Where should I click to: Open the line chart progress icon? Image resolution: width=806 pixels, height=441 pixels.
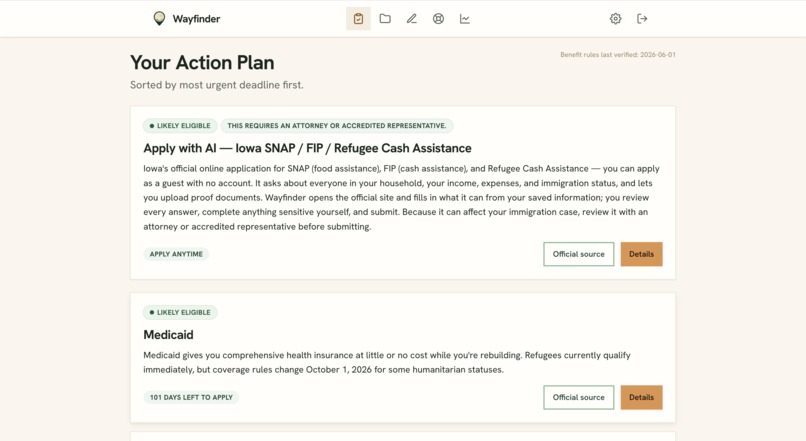[465, 19]
